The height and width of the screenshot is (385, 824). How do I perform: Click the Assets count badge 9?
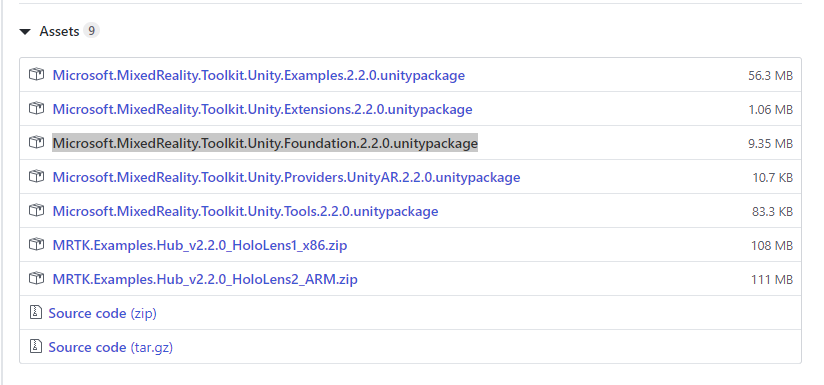(x=91, y=31)
